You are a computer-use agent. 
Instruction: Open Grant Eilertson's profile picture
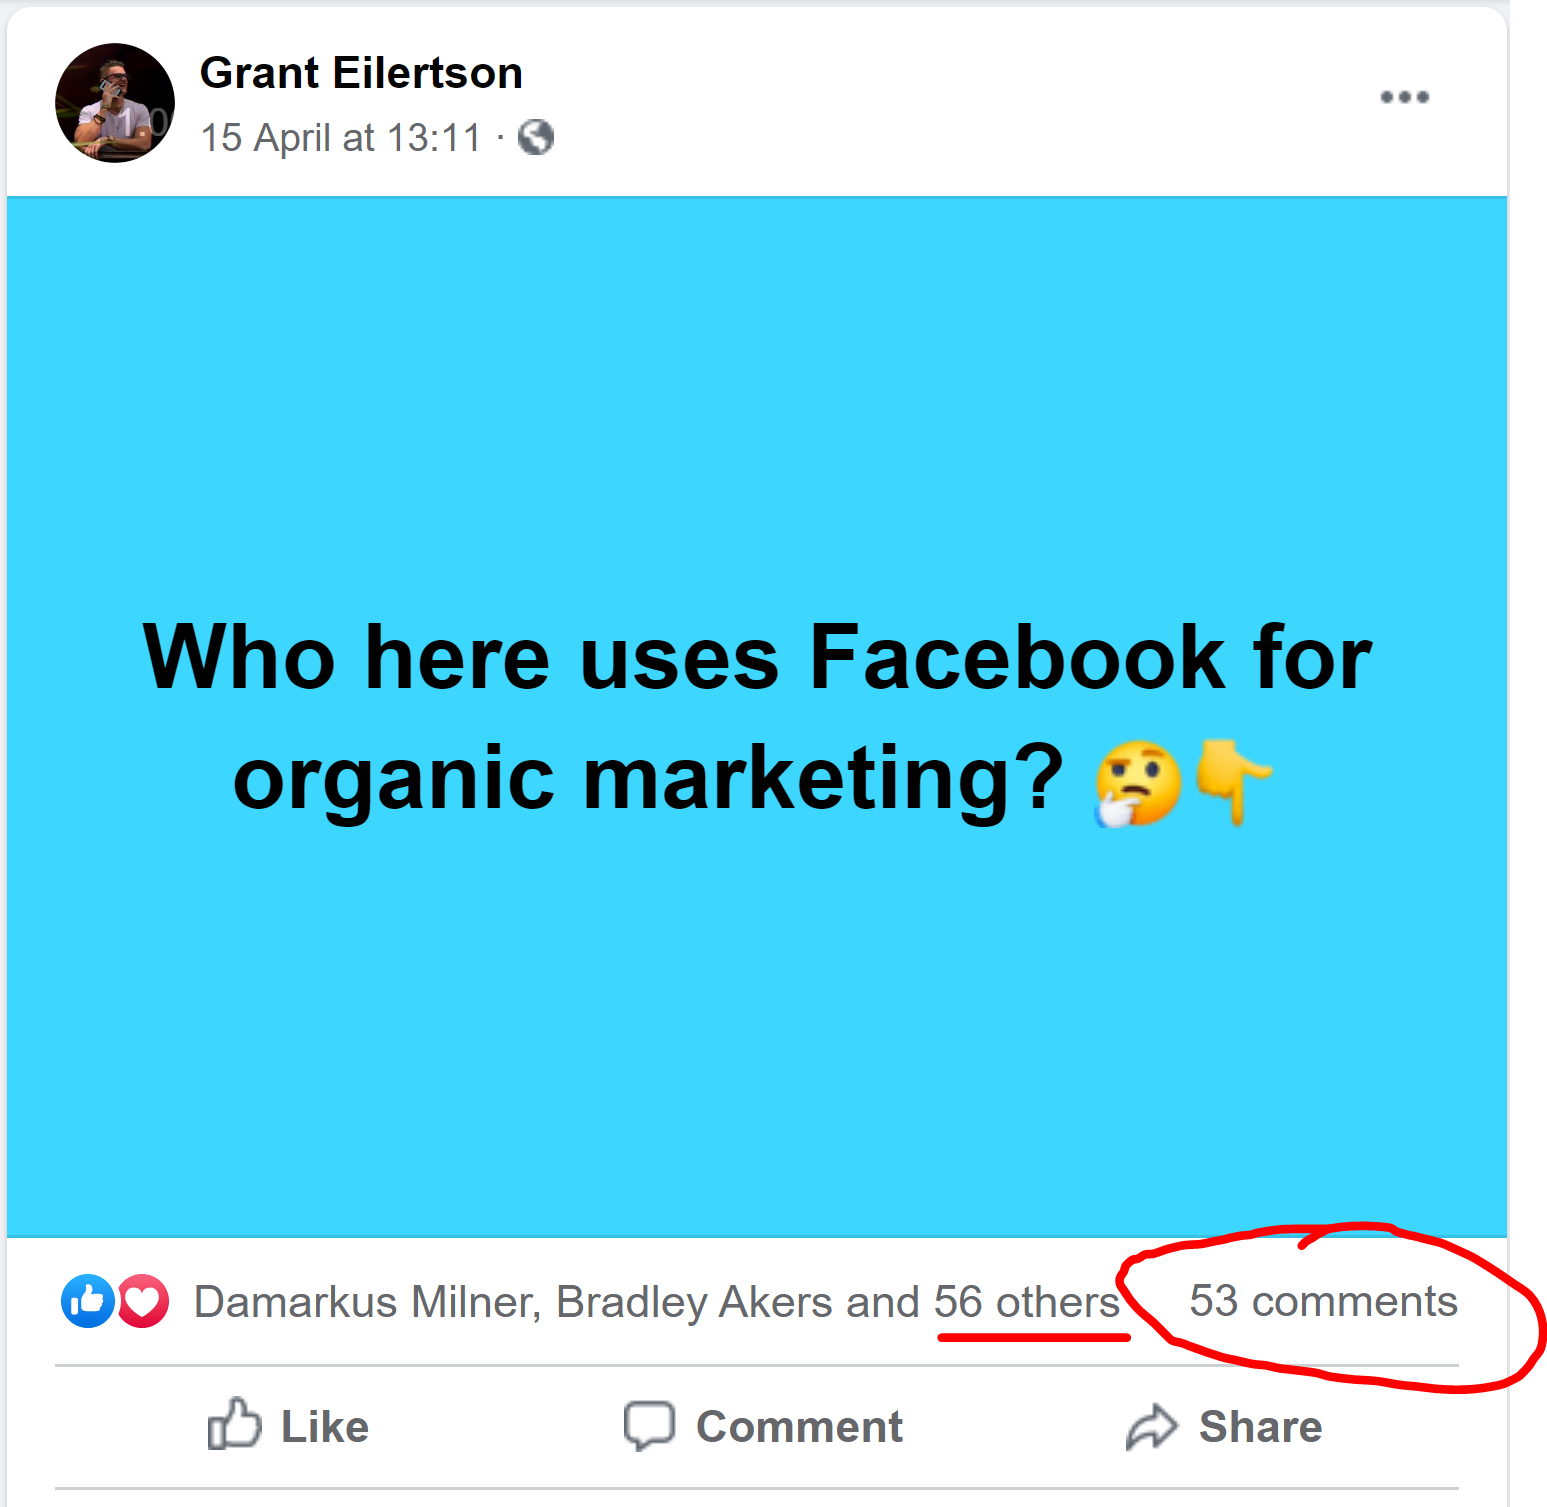(x=115, y=103)
